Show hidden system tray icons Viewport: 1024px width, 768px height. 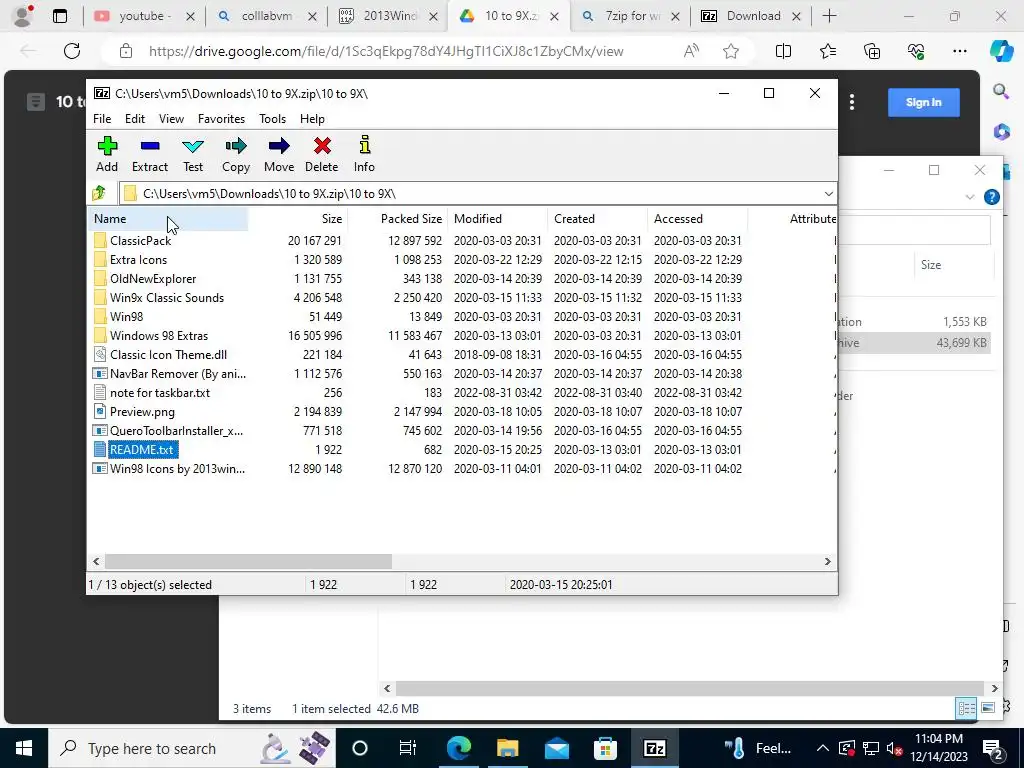823,748
